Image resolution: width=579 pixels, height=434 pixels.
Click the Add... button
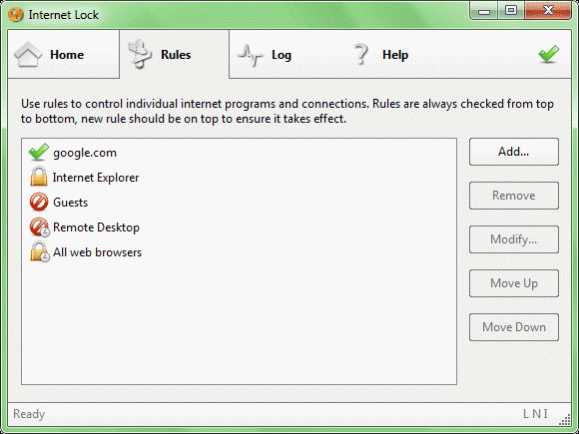coord(514,152)
